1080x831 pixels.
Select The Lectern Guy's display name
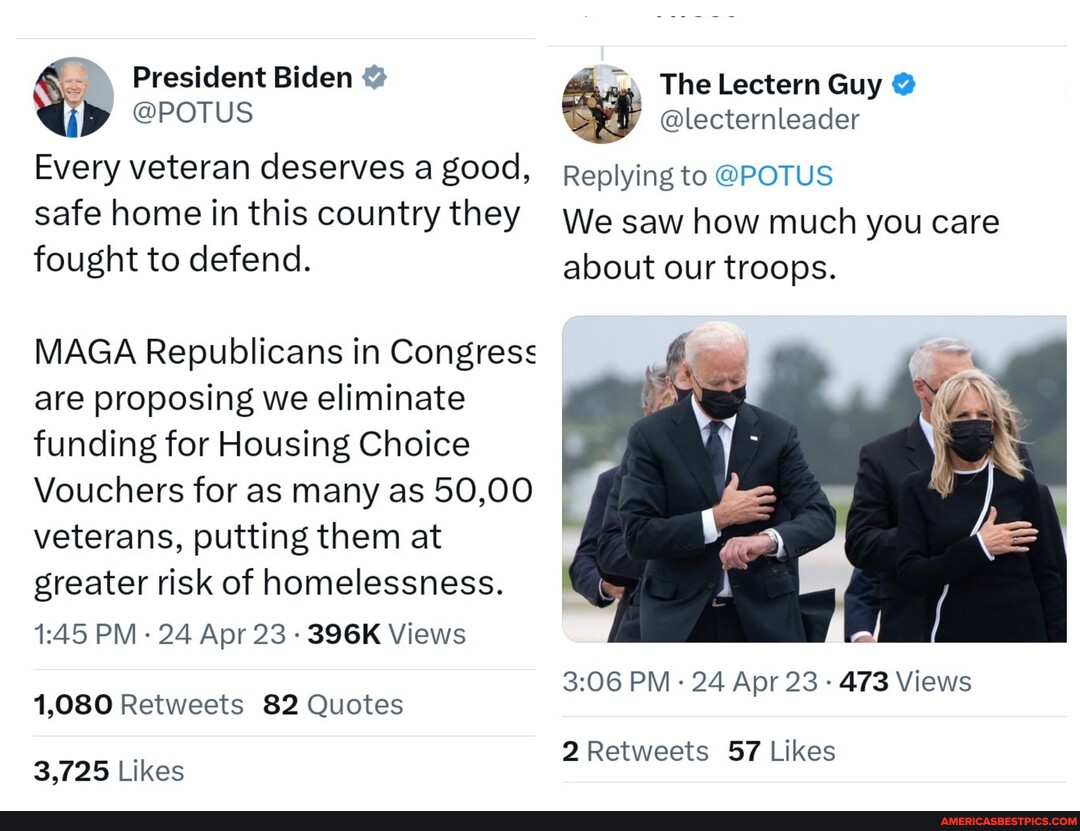[x=770, y=84]
